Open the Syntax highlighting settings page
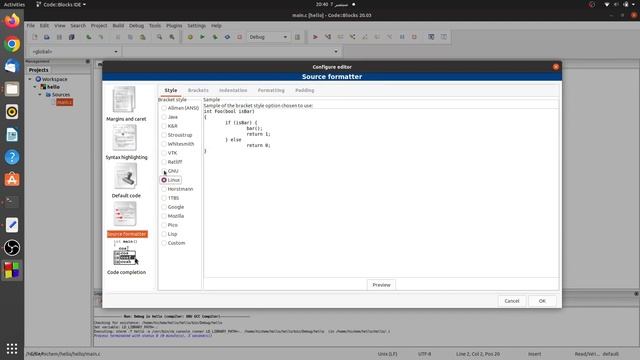Viewport: 640px width, 360px height. [126, 142]
